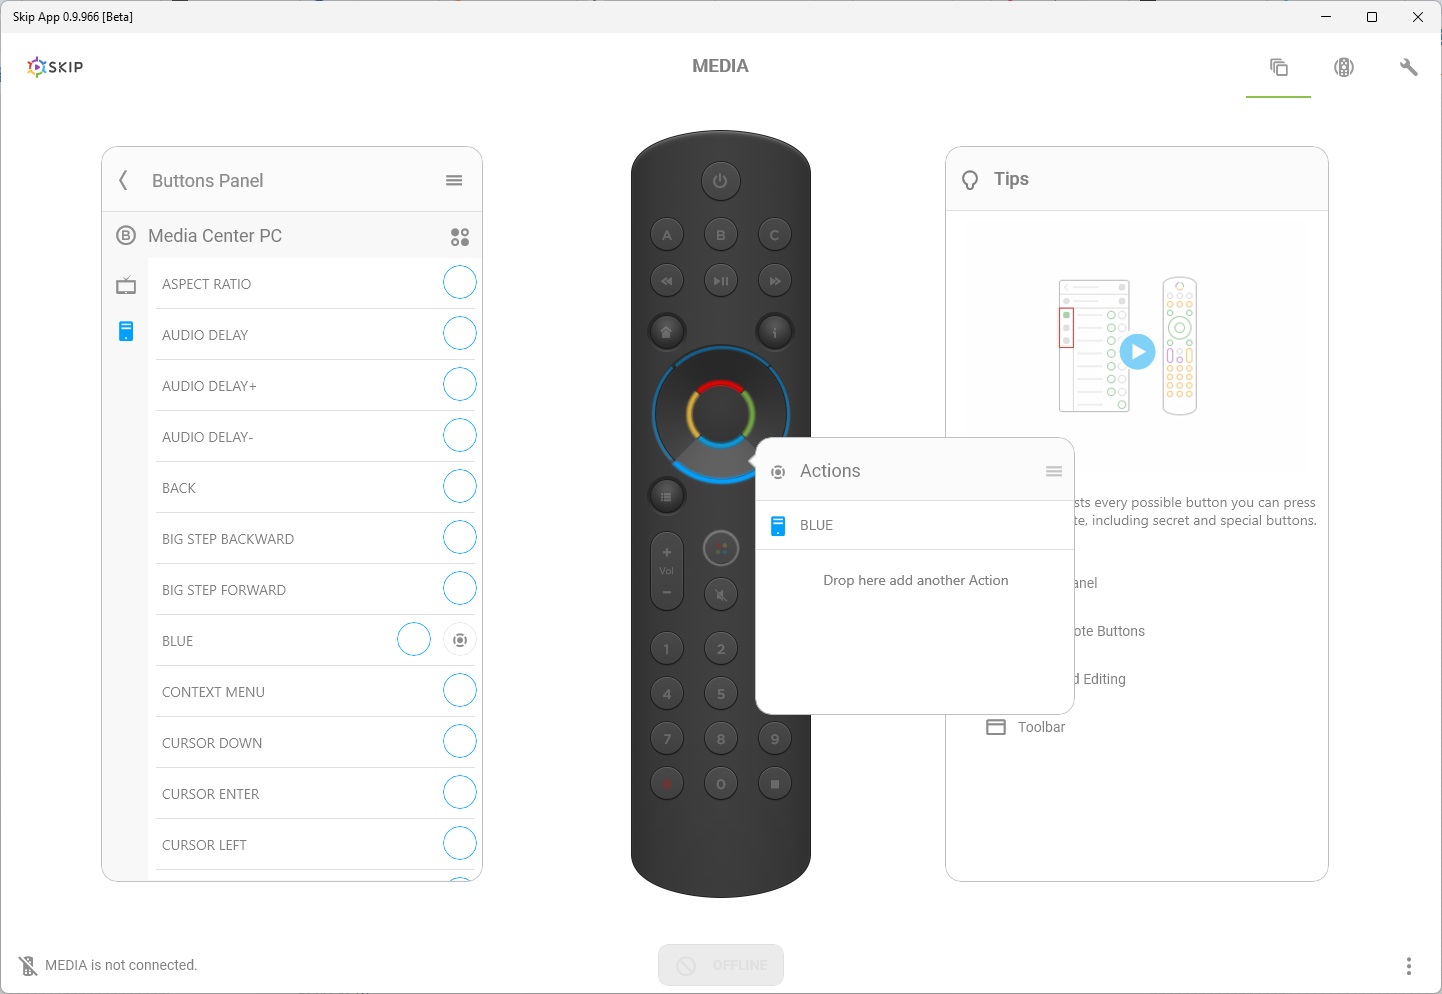Go back using the Buttons Panel chevron
Screen dimensions: 1442x994
[123, 180]
